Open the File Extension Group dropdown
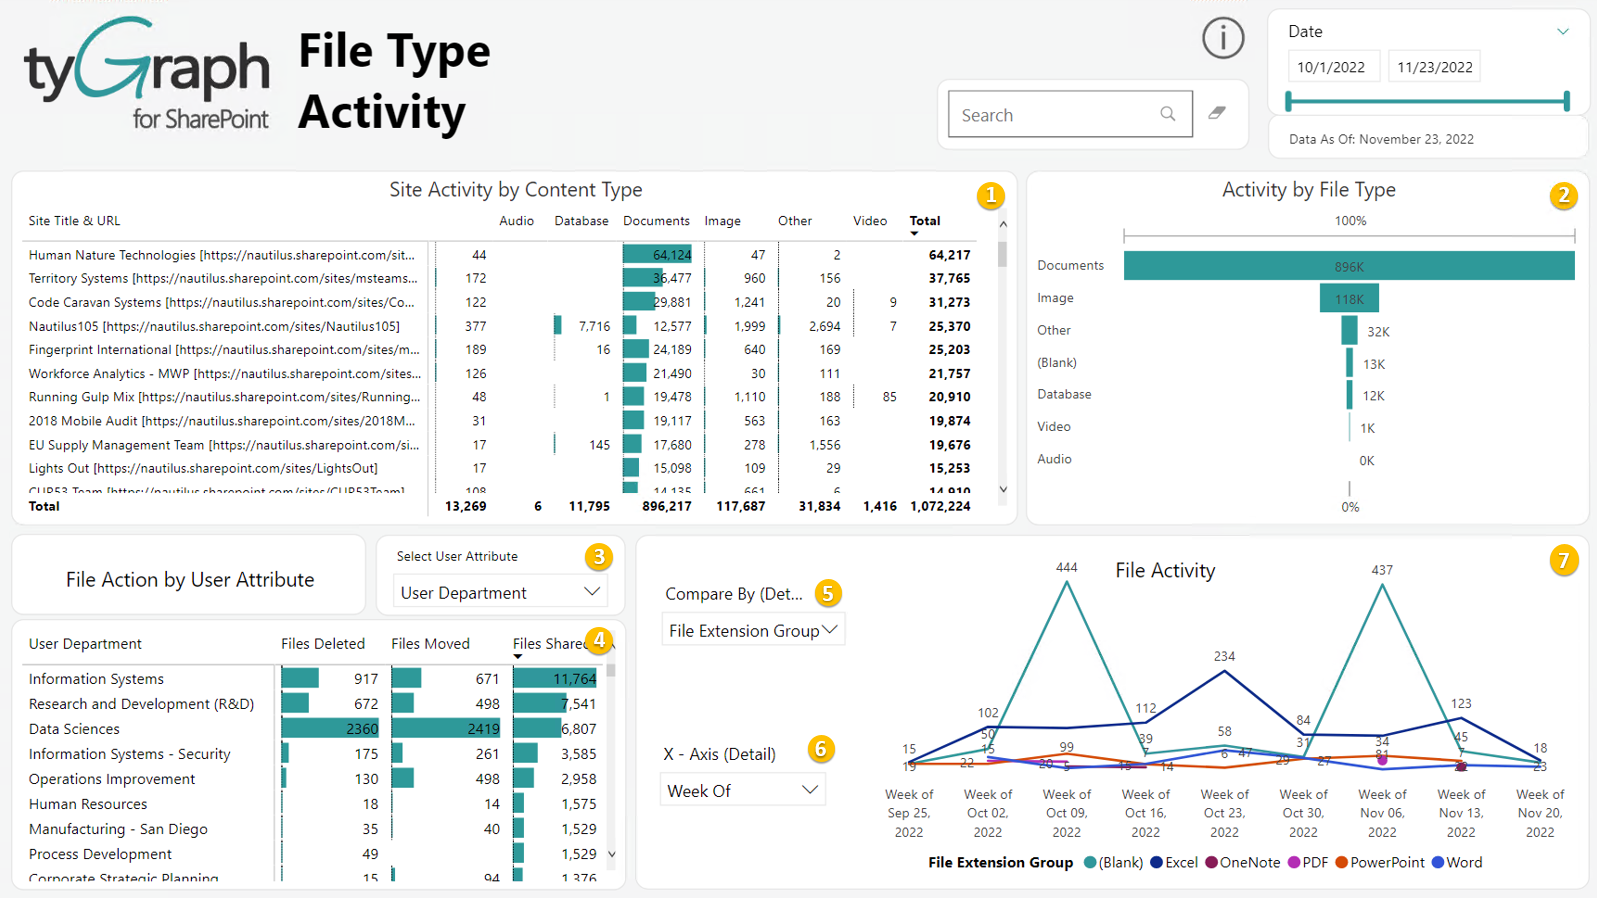Image resolution: width=1597 pixels, height=898 pixels. 752,630
